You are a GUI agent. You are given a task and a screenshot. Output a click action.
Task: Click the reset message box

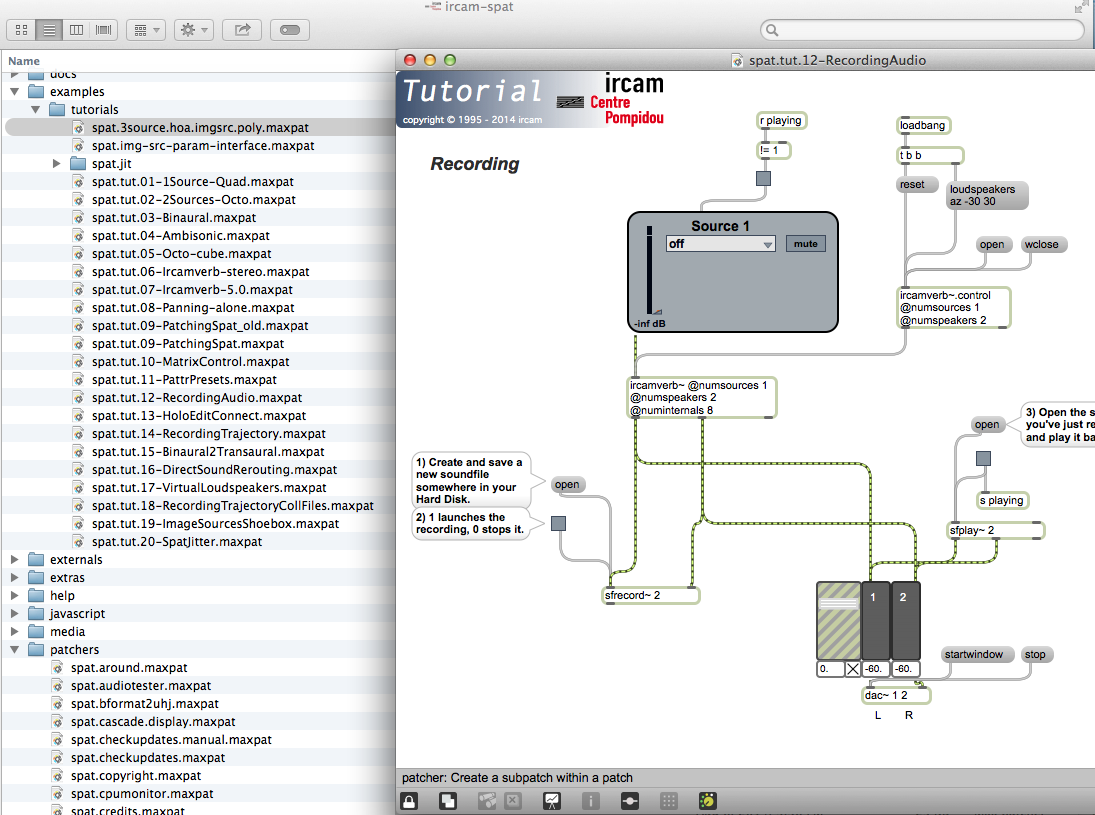coord(917,184)
